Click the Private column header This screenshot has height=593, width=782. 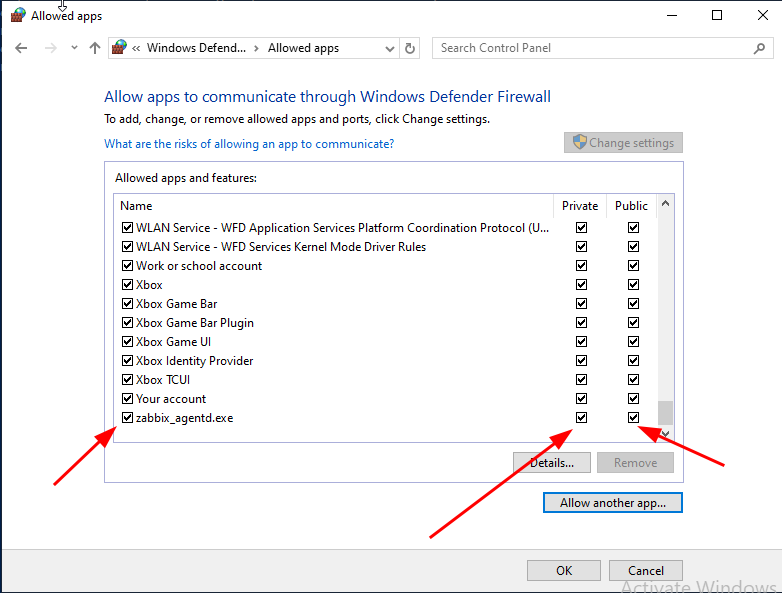tap(580, 206)
